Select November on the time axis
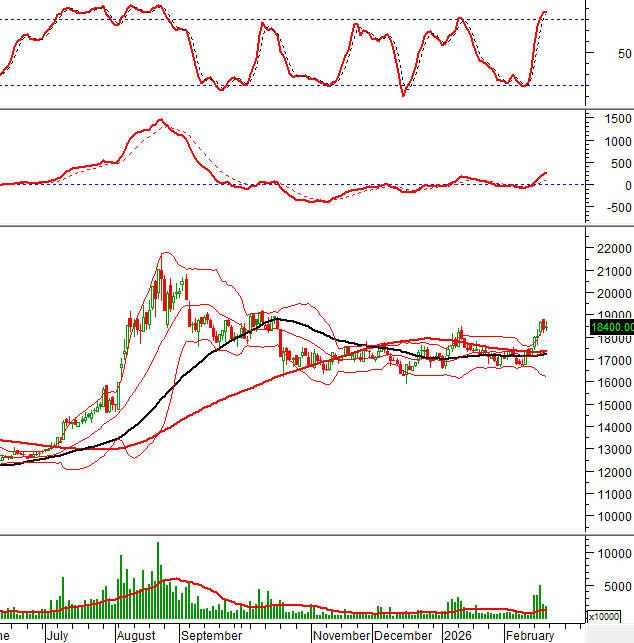This screenshot has height=643, width=634. click(341, 635)
